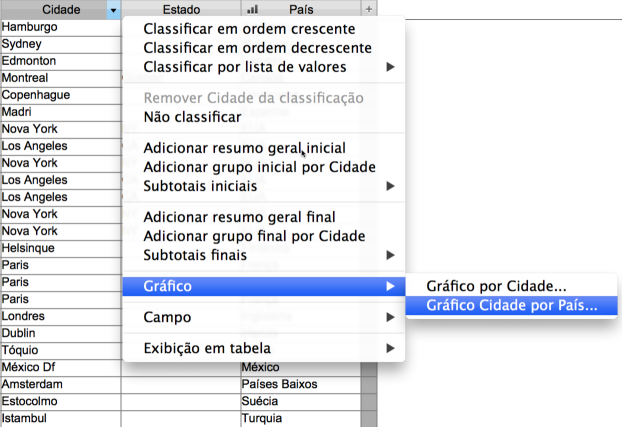622x427 pixels.
Task: Click the Copenhague cell
Action: coord(61,96)
